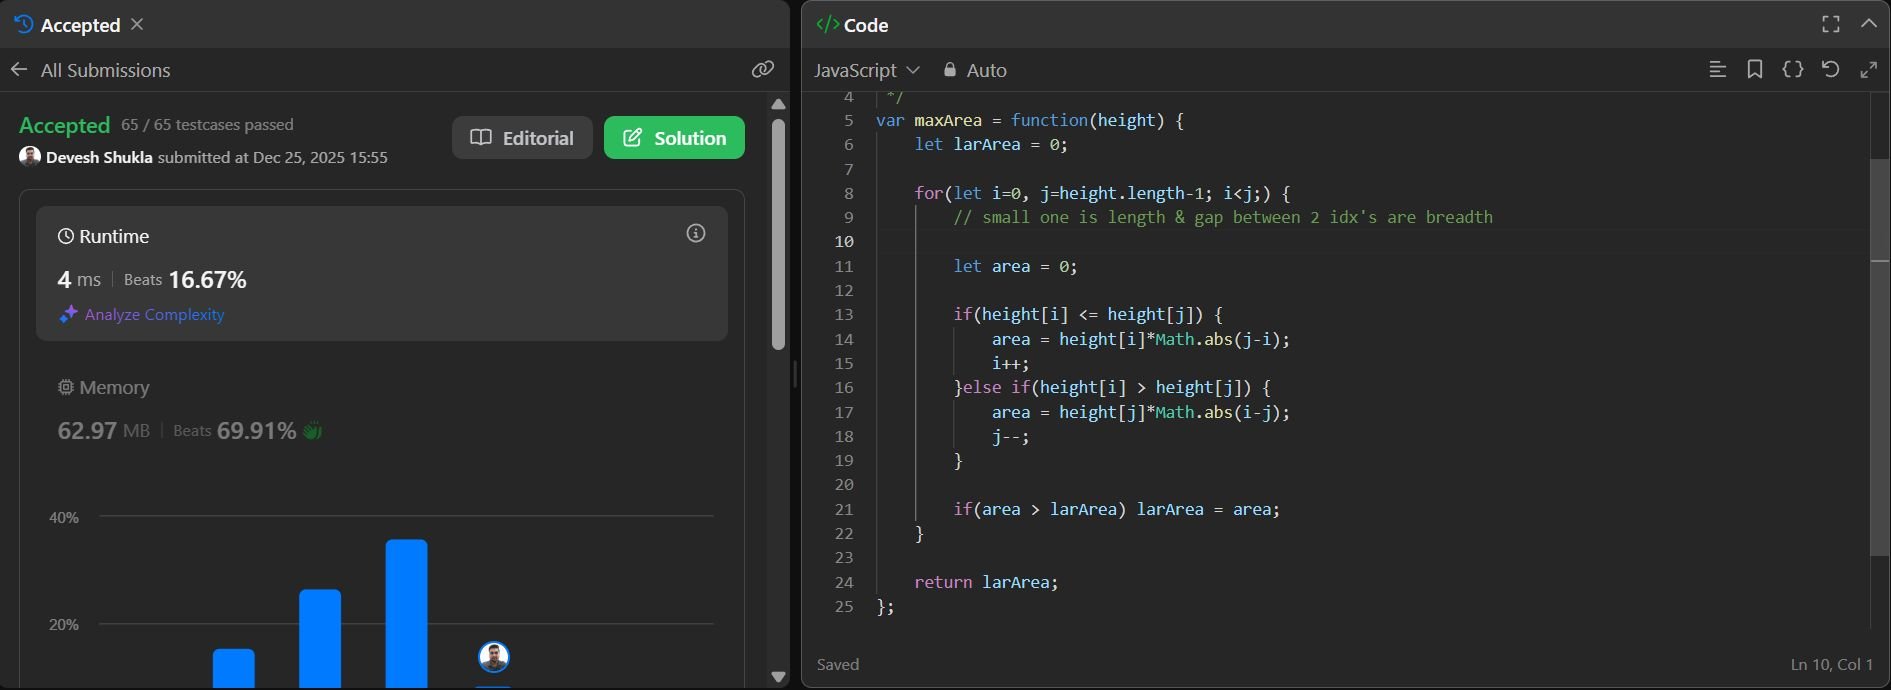Go back with the All Submissions arrow

pyautogui.click(x=19, y=70)
